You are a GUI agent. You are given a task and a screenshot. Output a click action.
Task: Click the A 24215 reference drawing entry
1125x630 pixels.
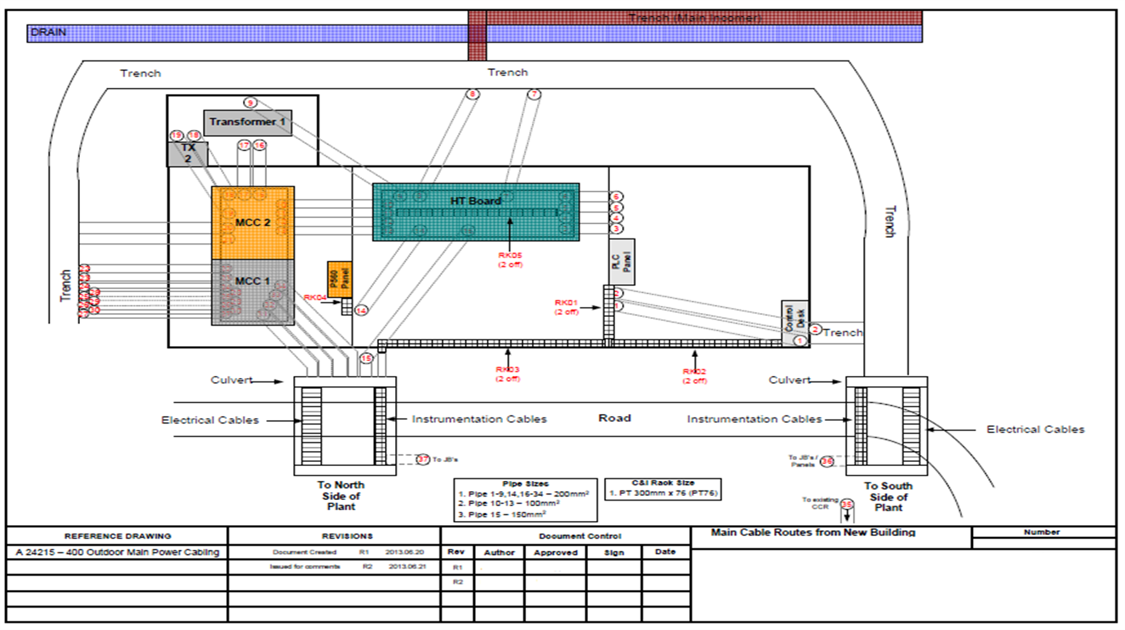(117, 552)
